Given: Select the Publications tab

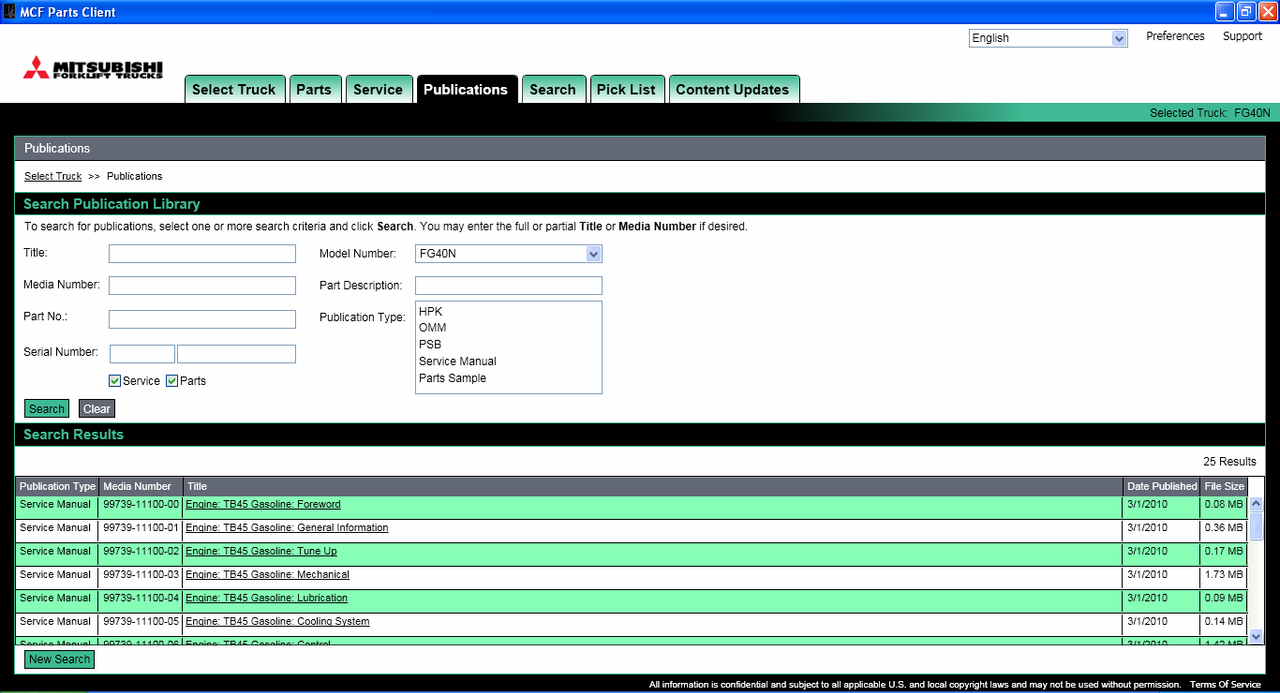Looking at the screenshot, I should tap(466, 89).
